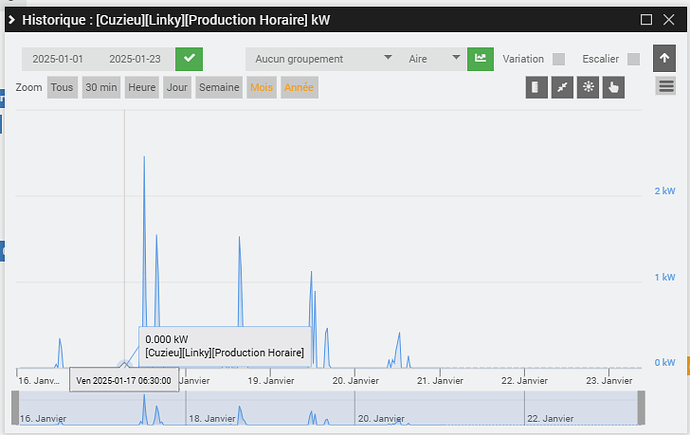Set zoom to Heure
Image resolution: width=690 pixels, height=435 pixels.
[x=142, y=87]
